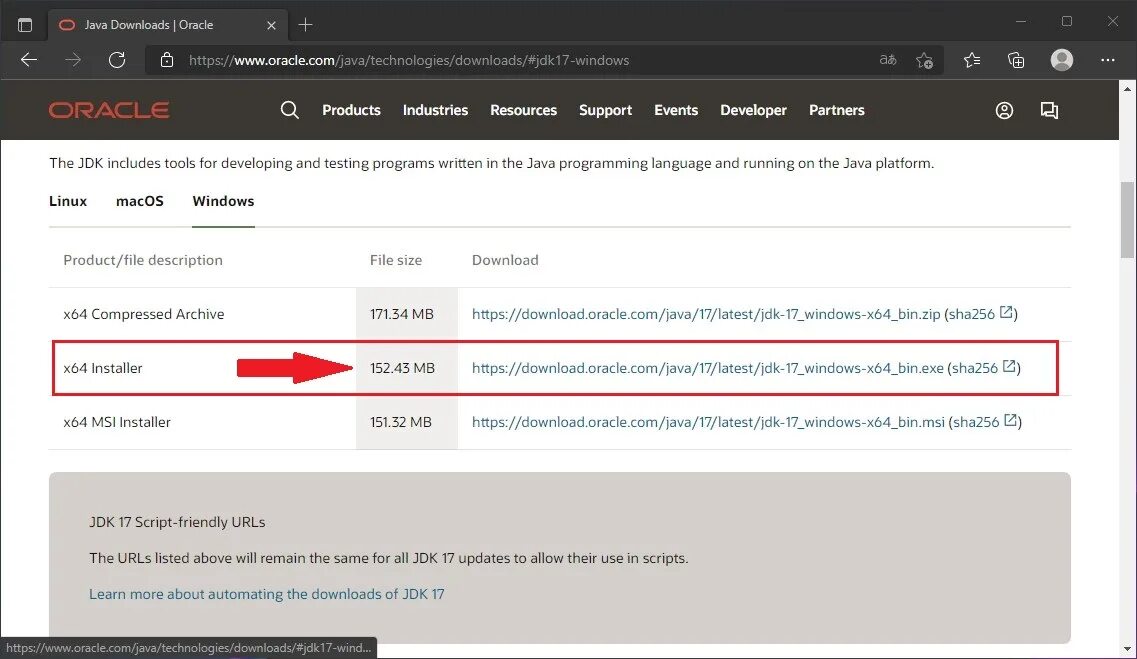Open the tab actions menu icon
Image resolution: width=1137 pixels, height=659 pixels.
[x=25, y=25]
